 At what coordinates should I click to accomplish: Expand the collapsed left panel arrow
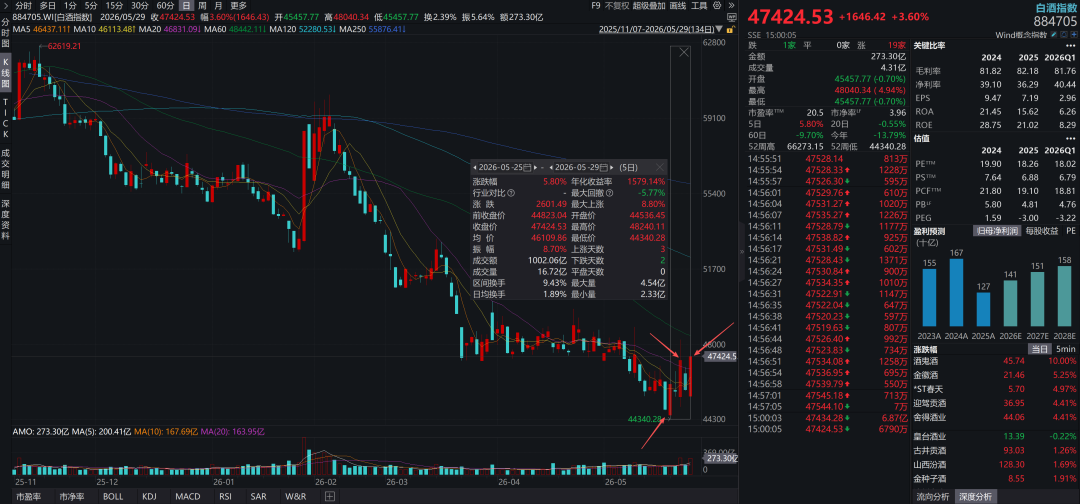tap(742, 252)
